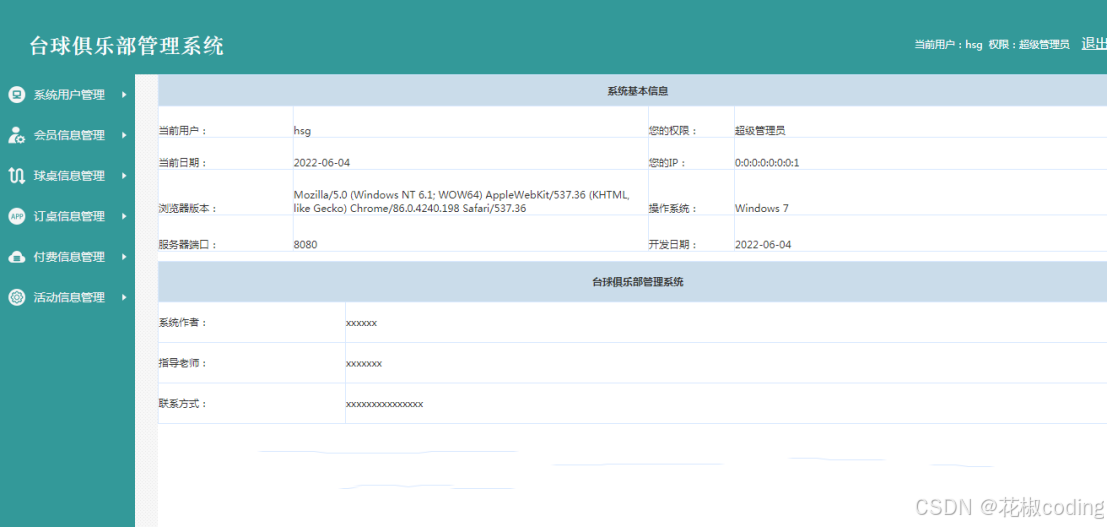
Task: Click the 系统基本信息 table header
Action: [638, 91]
